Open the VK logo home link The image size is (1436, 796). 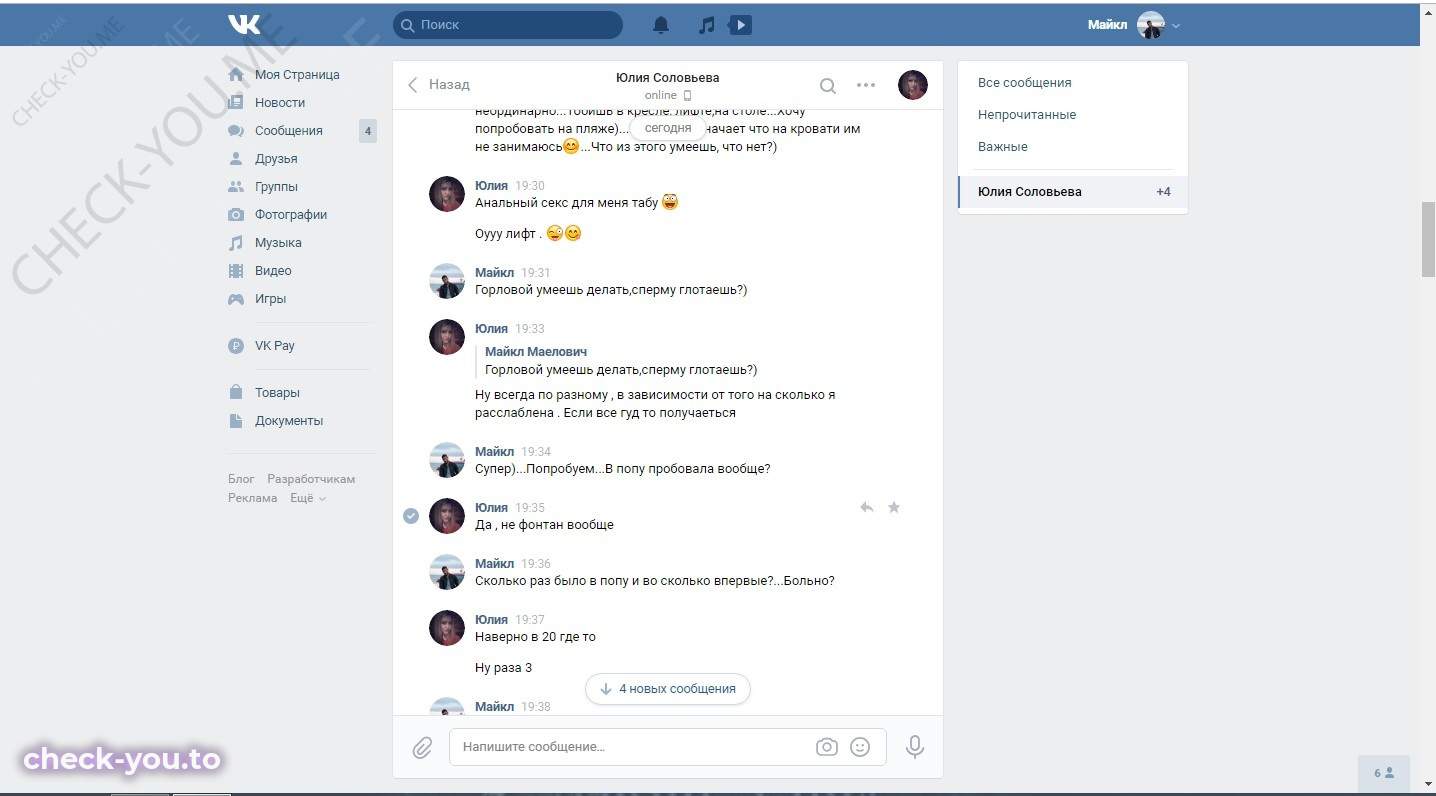(x=244, y=24)
